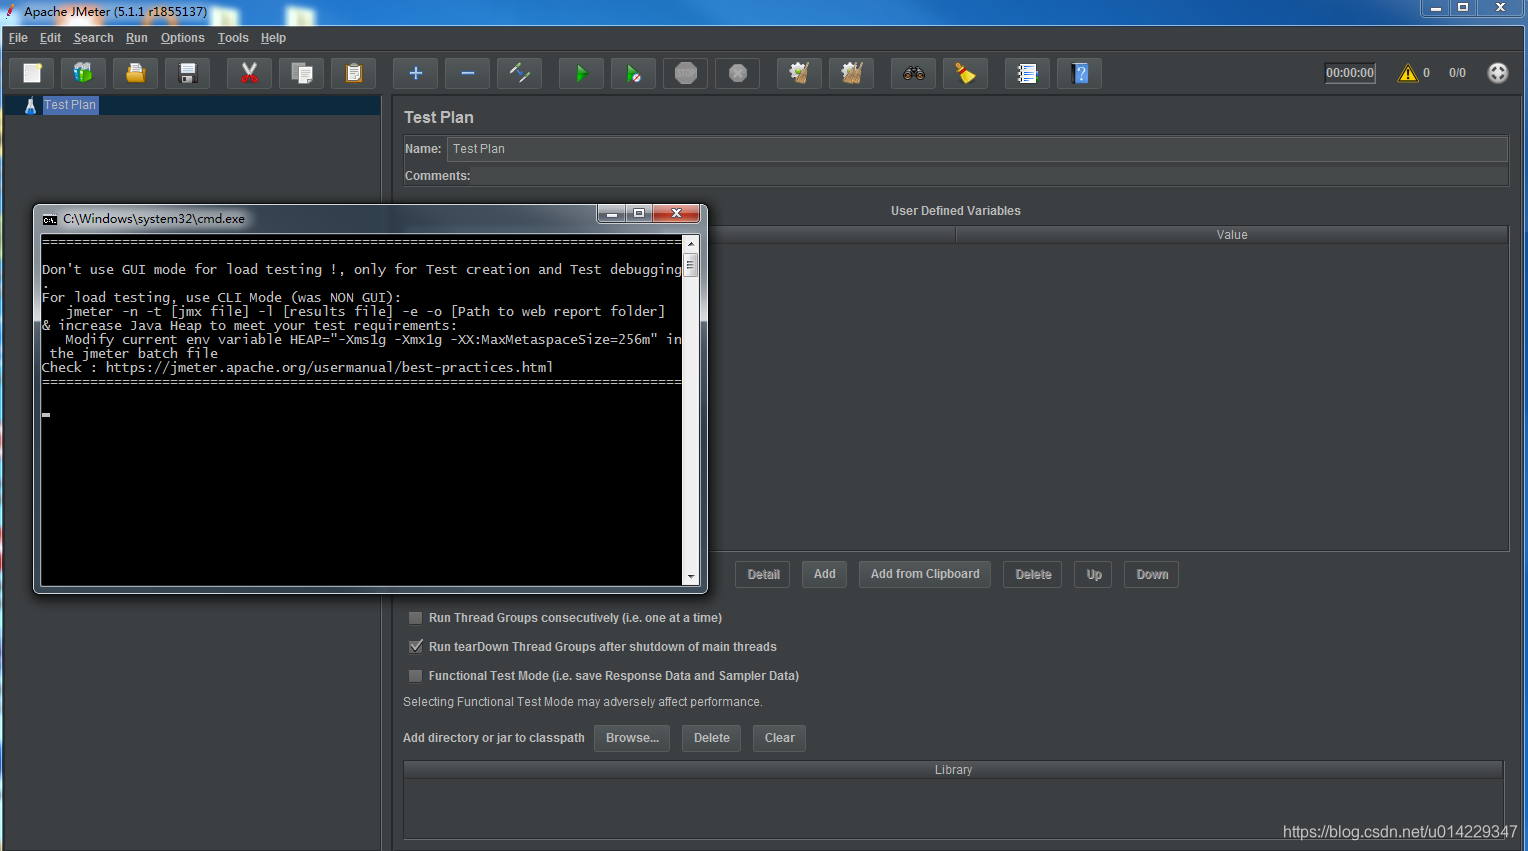1528x851 pixels.
Task: Click the warning triangle error log icon
Action: coord(1408,73)
